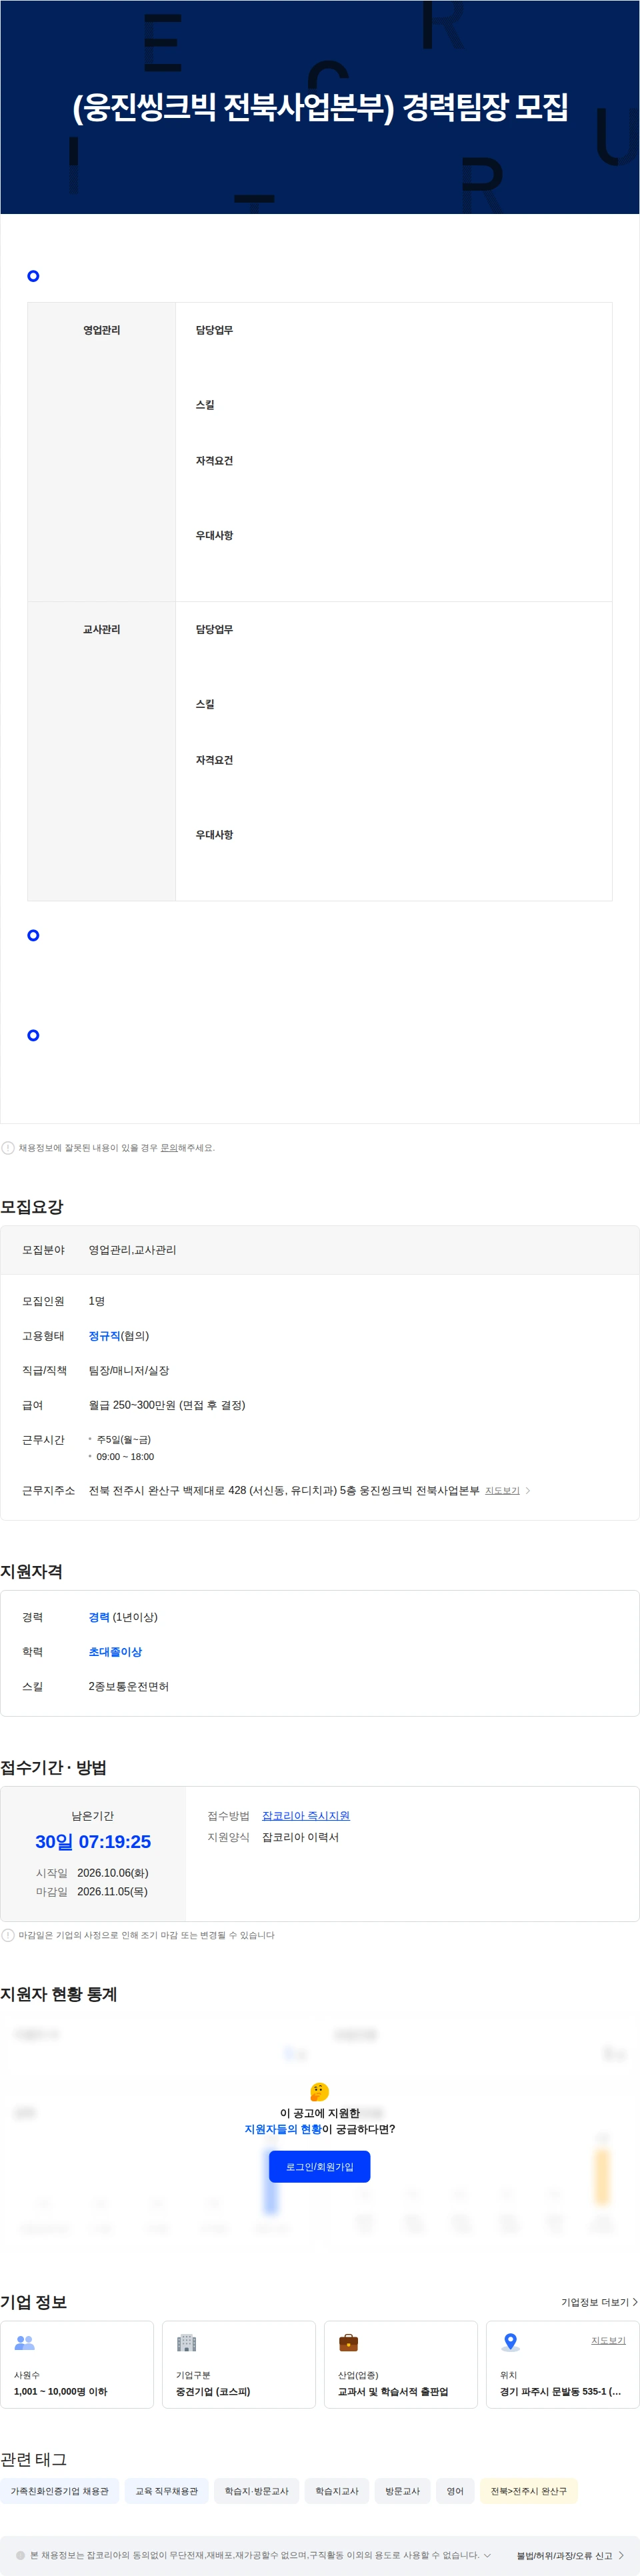The width and height of the screenshot is (640, 2576).
Task: Select the 전북>전주시 완산구 tag
Action: 528,2491
